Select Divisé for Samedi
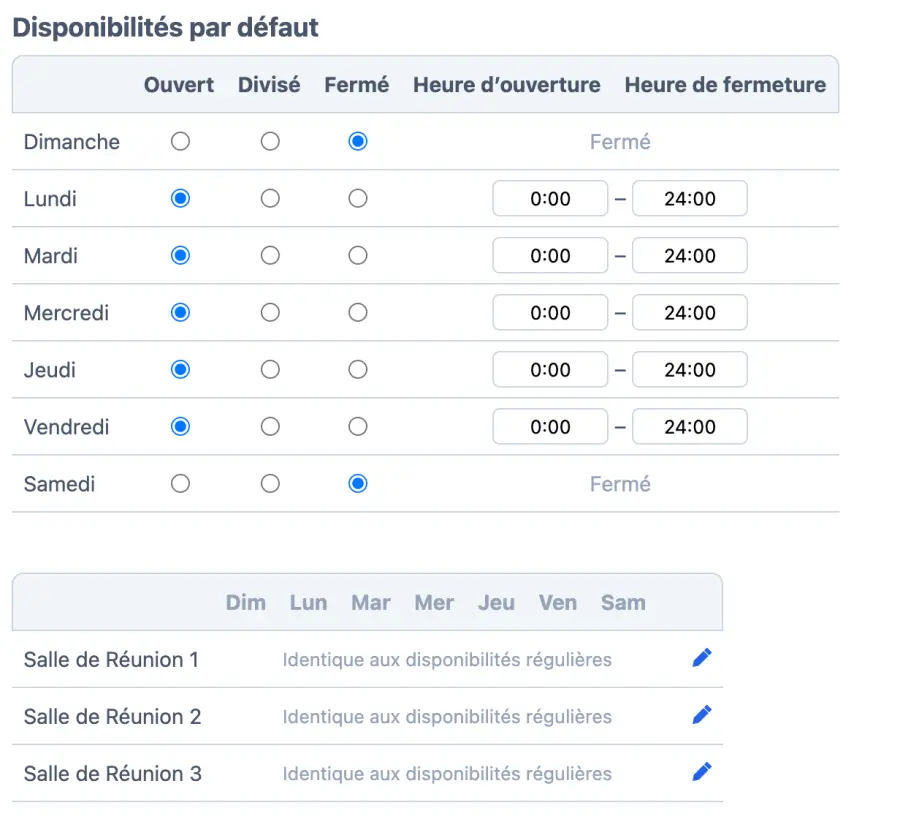Screen dimensions: 900x819 pyautogui.click(x=270, y=484)
